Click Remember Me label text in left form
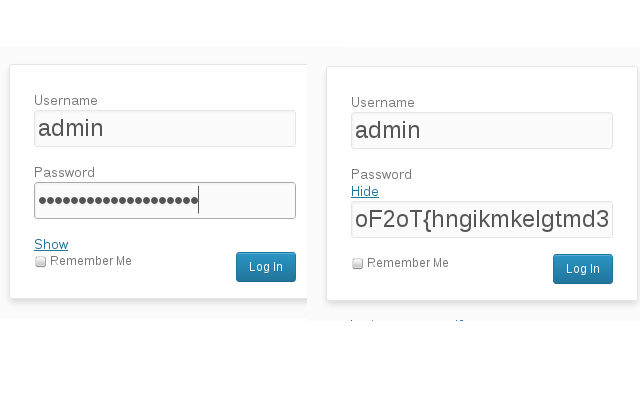Viewport: 640px width, 400px height. click(x=91, y=261)
